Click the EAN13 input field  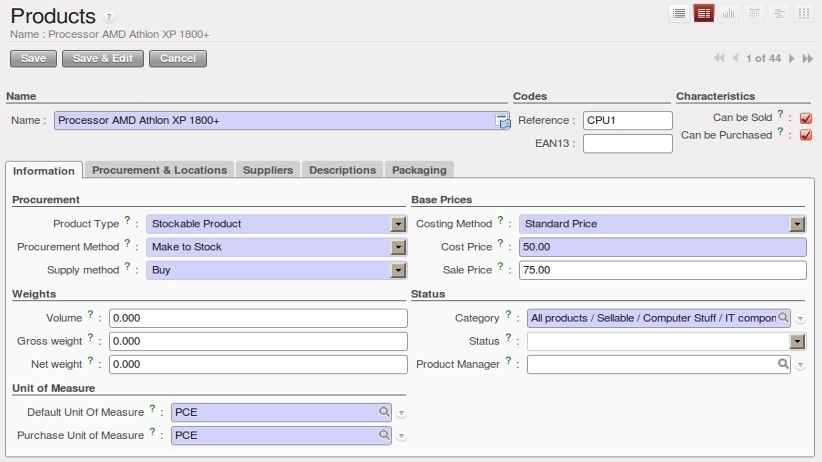point(627,144)
